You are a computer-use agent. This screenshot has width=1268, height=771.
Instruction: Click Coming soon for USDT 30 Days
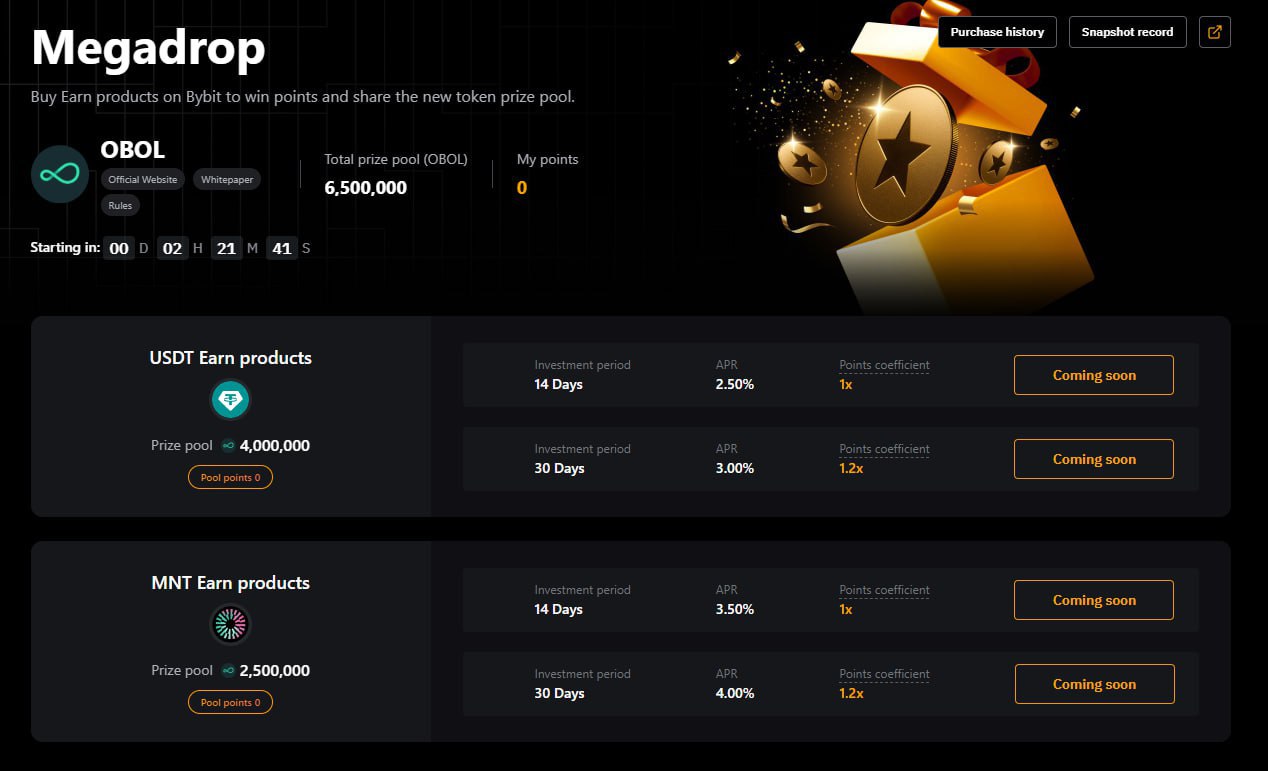click(x=1094, y=459)
